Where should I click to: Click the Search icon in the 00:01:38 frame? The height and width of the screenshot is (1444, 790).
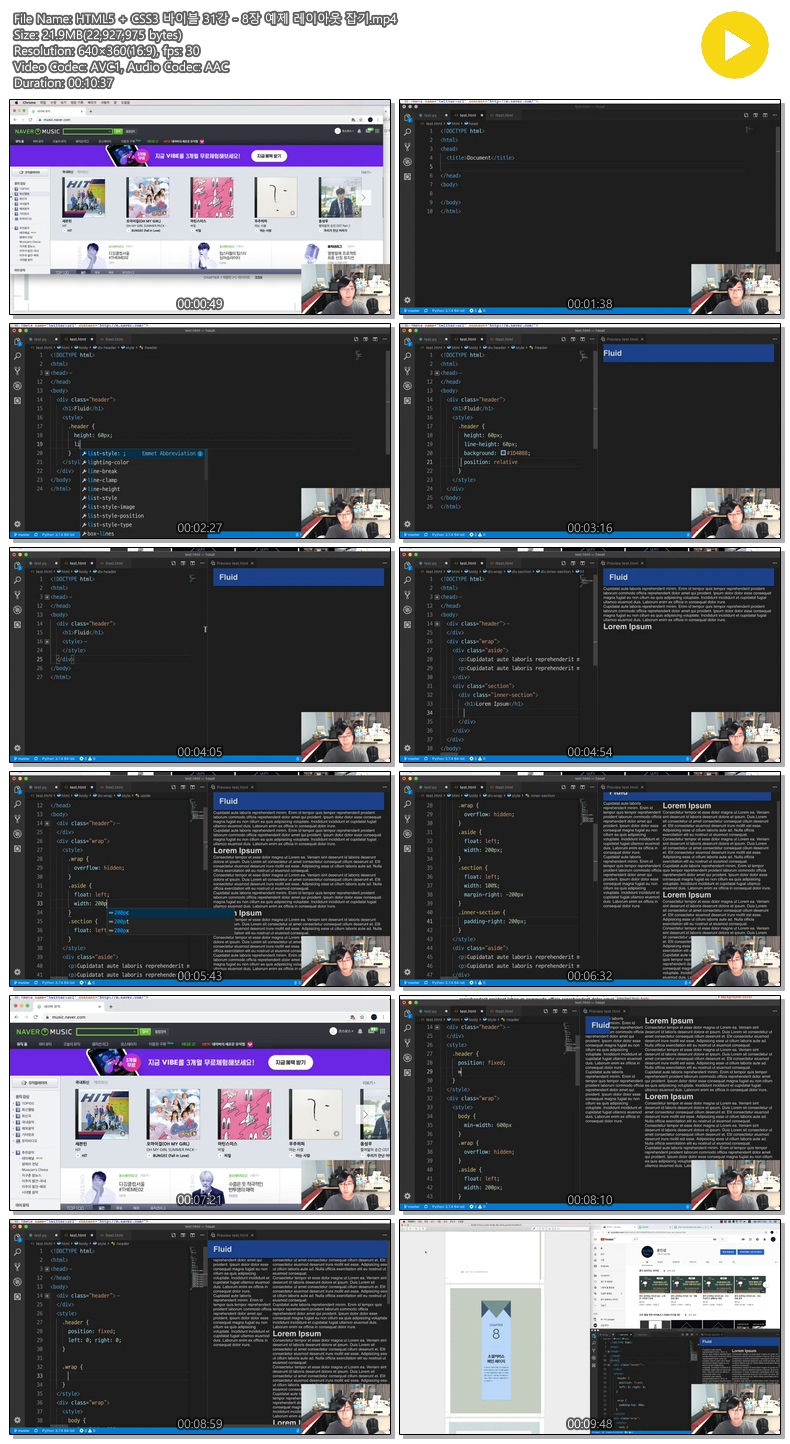point(408,132)
